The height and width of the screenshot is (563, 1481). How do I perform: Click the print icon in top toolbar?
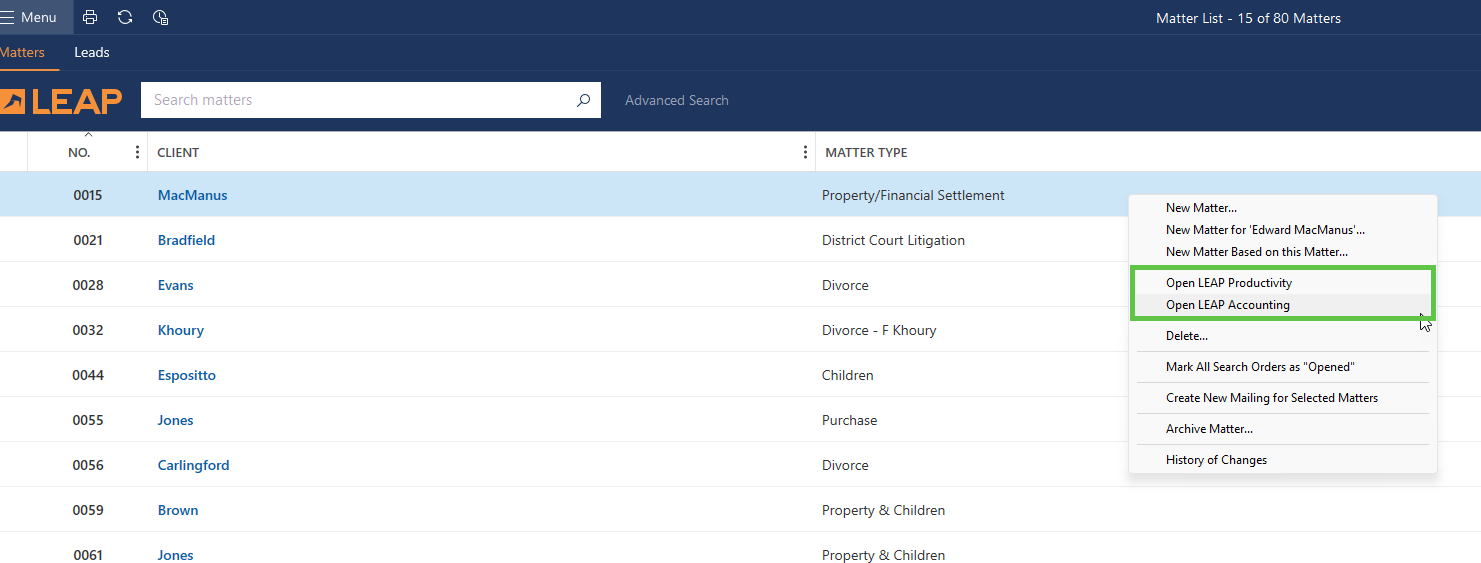(90, 17)
